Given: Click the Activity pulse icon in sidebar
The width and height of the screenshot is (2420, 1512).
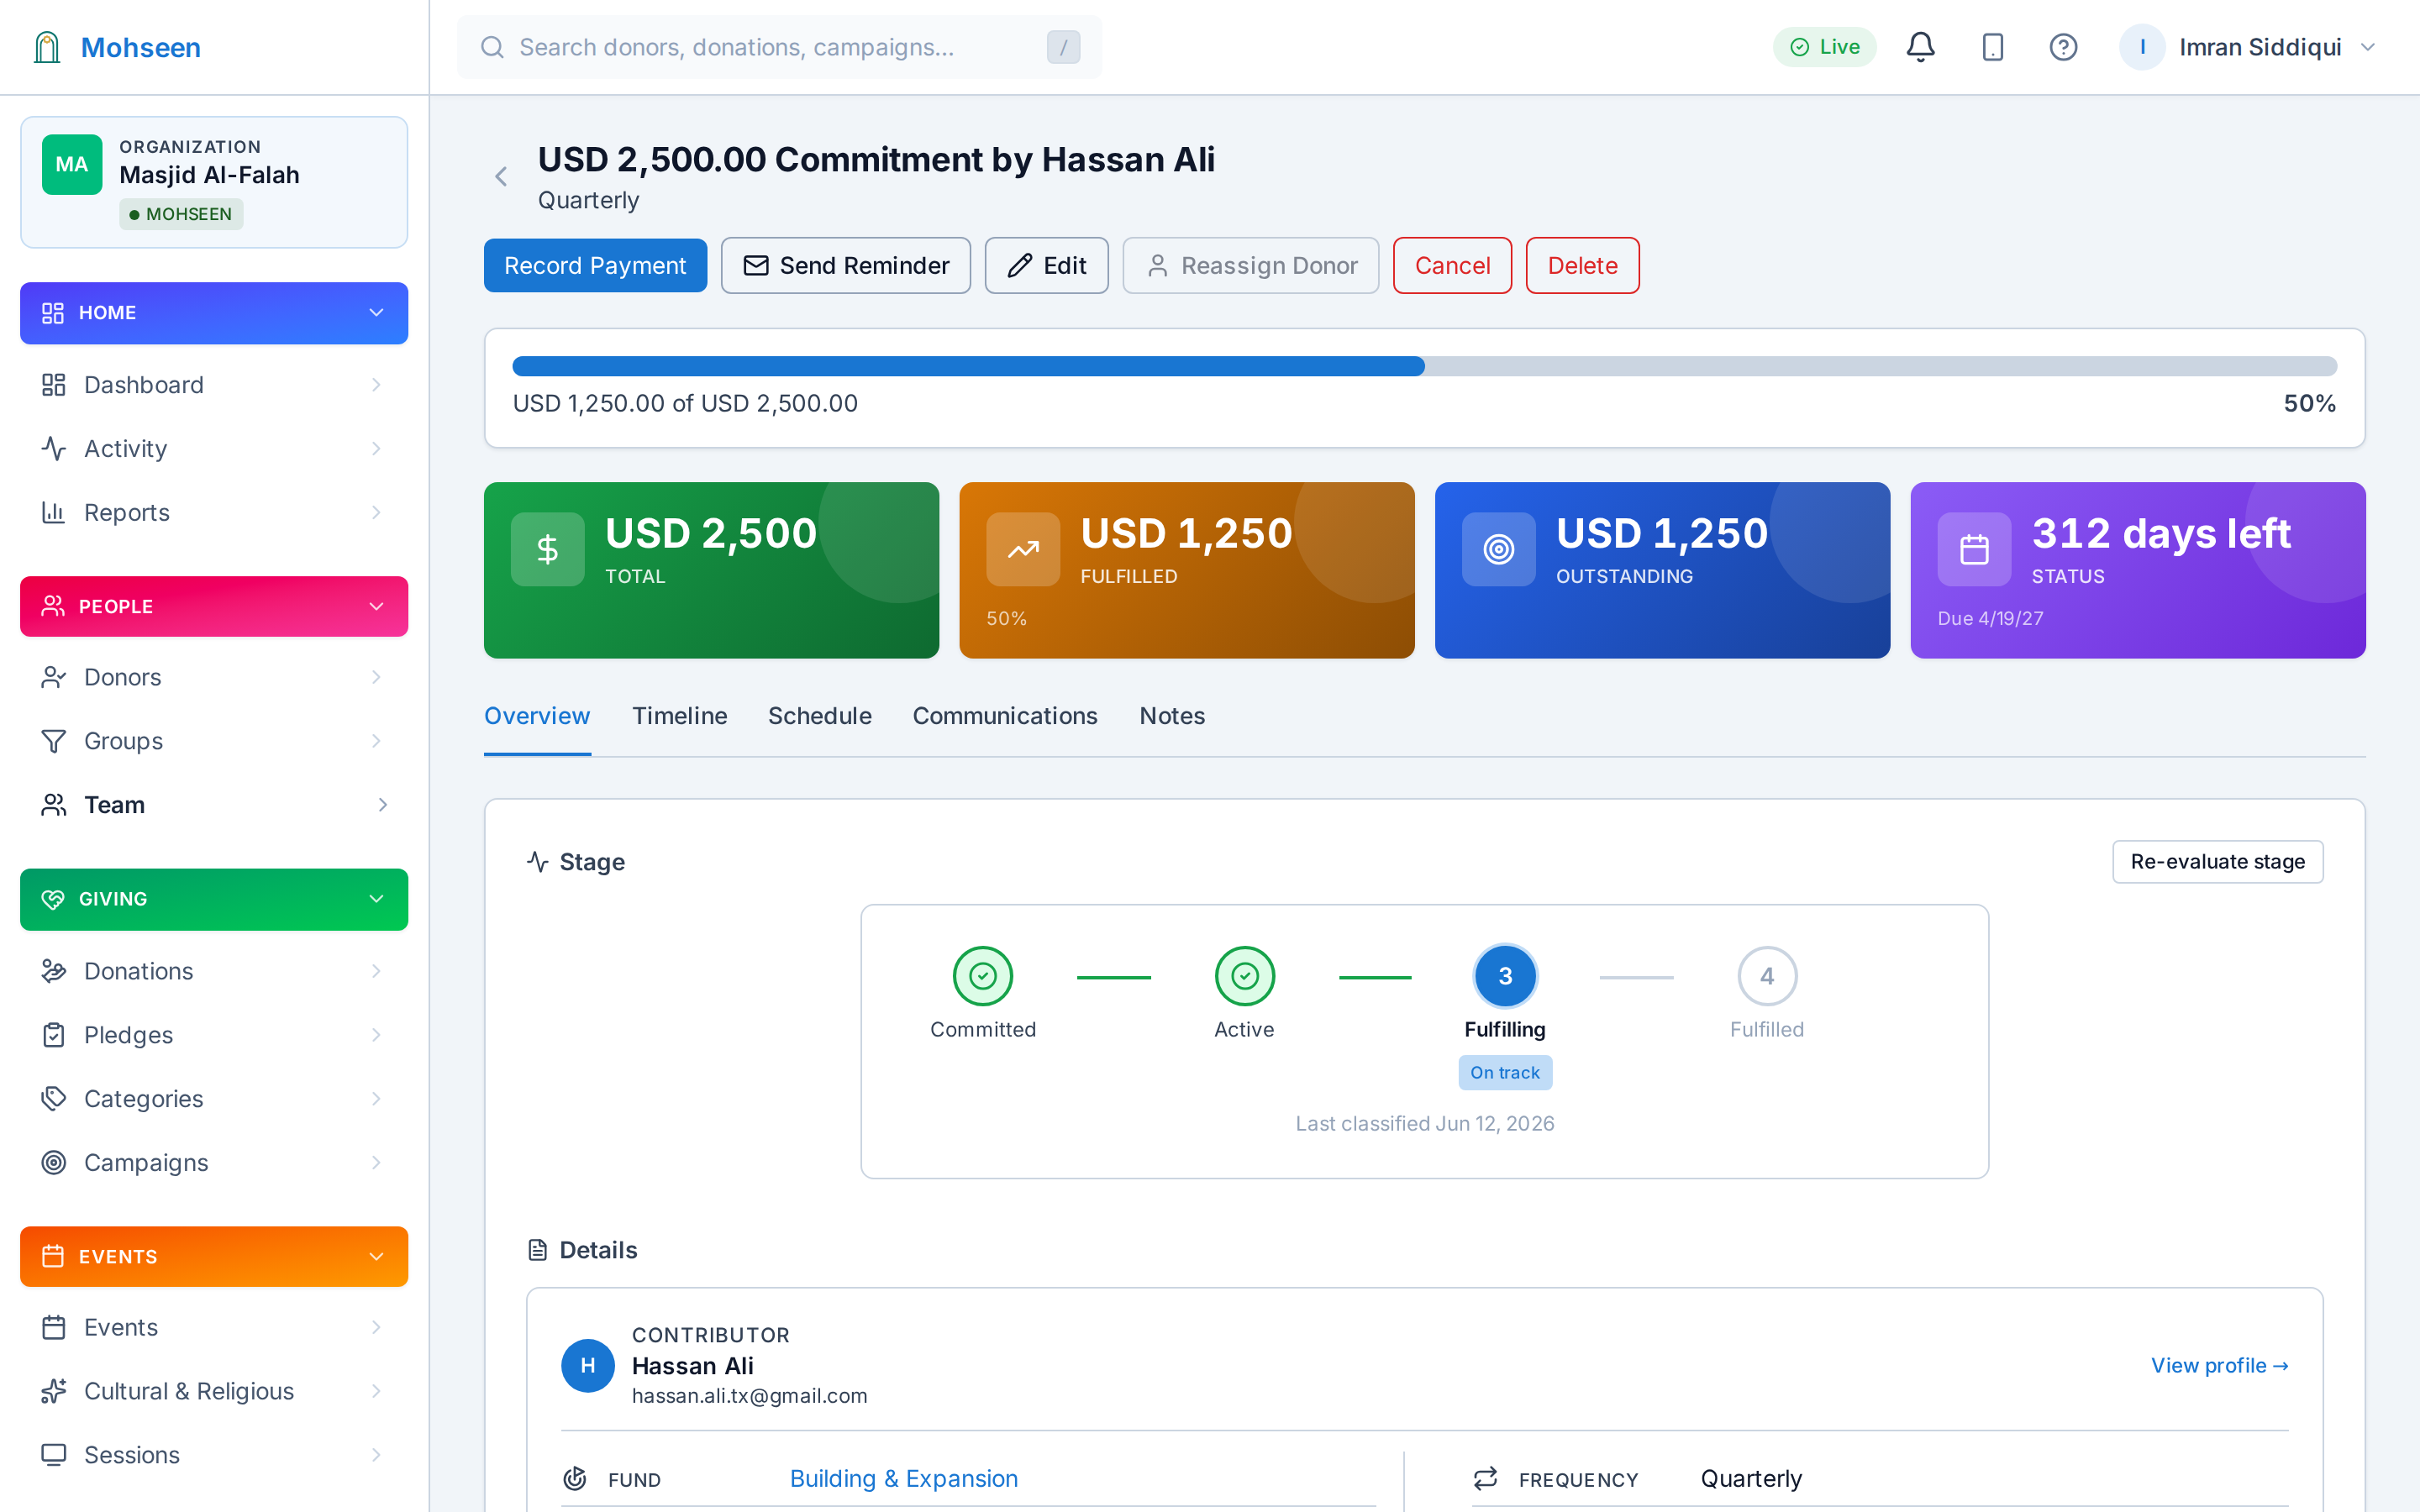Looking at the screenshot, I should pos(53,449).
